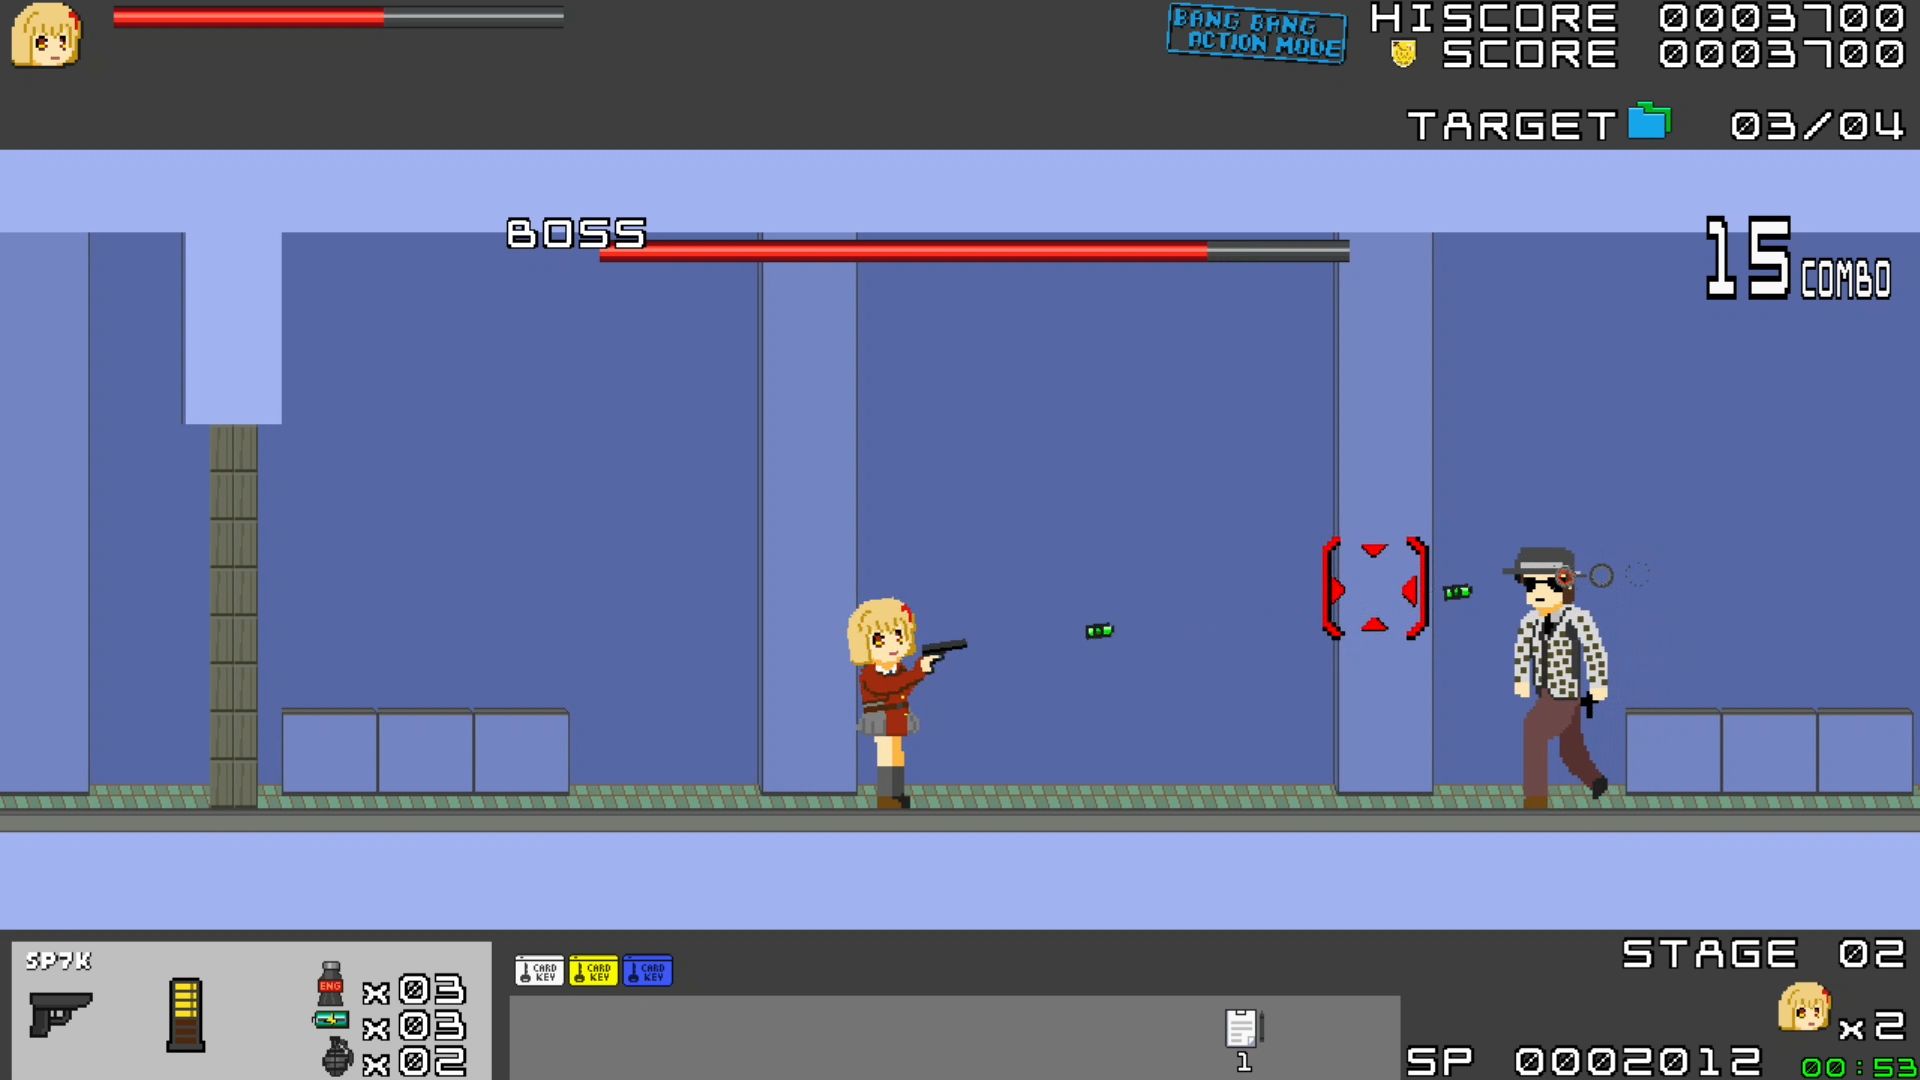Click the player health bar at top
Screen dimensions: 1920x1080
tap(338, 17)
